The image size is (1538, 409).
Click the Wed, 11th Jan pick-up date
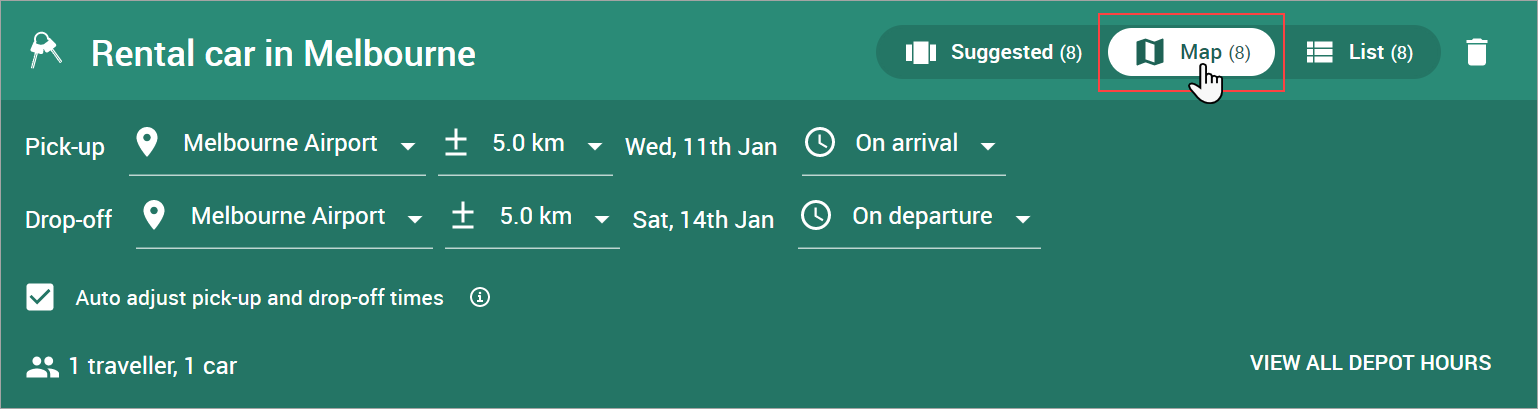point(701,147)
